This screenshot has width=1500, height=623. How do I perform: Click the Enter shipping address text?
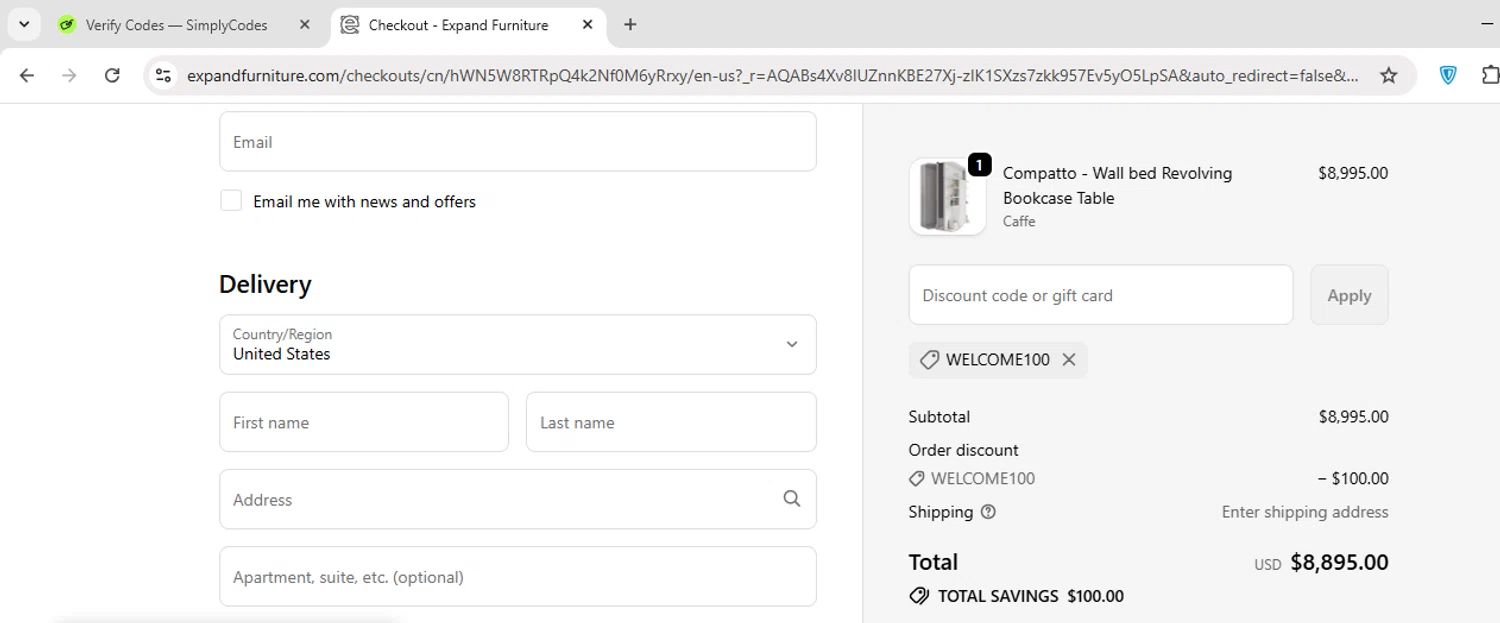coord(1305,512)
